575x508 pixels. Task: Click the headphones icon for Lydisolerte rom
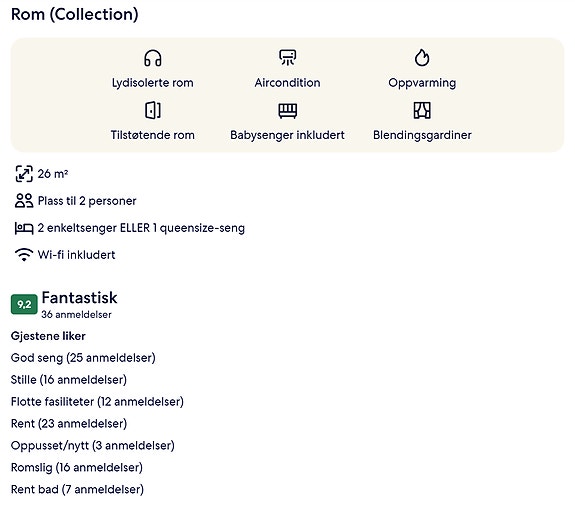153,58
